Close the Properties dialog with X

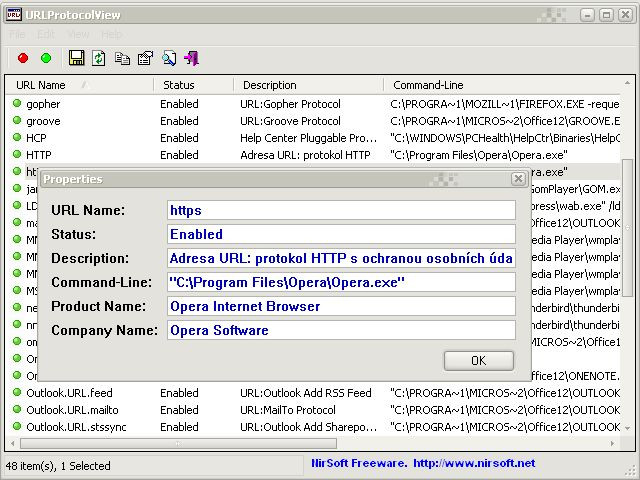(x=518, y=179)
